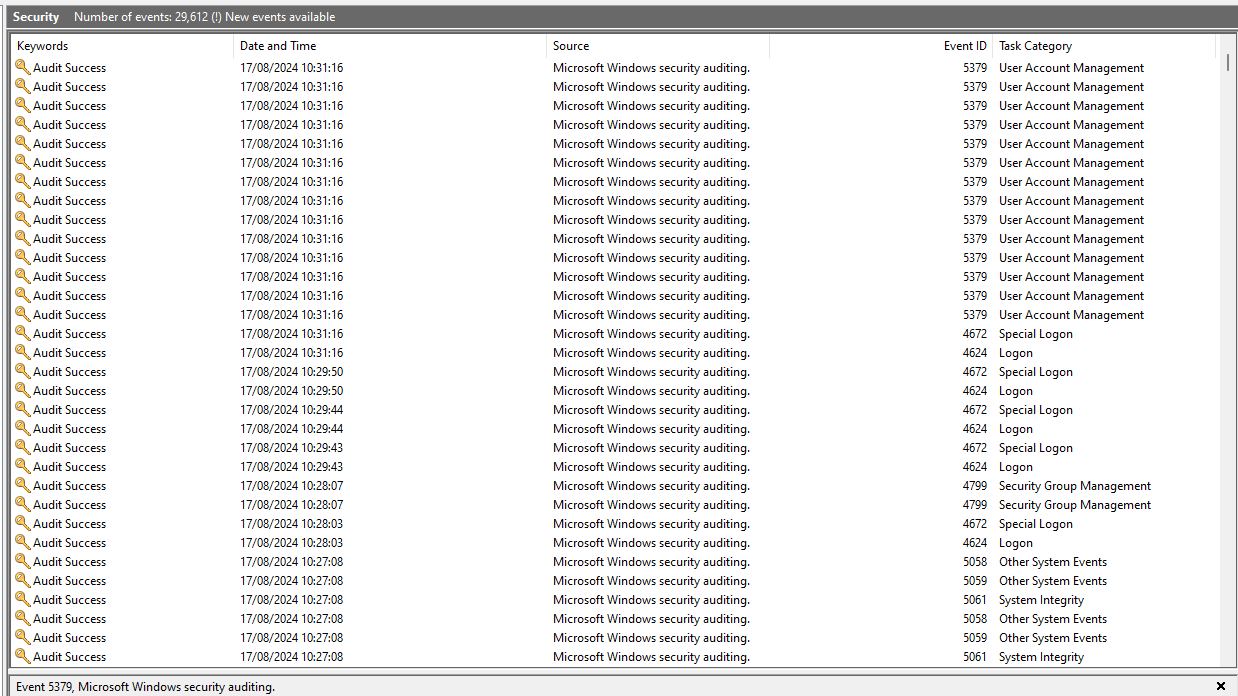Select Event ID 4672 logged at 10:29:44
Viewport: 1238px width, 696px height.
974,410
